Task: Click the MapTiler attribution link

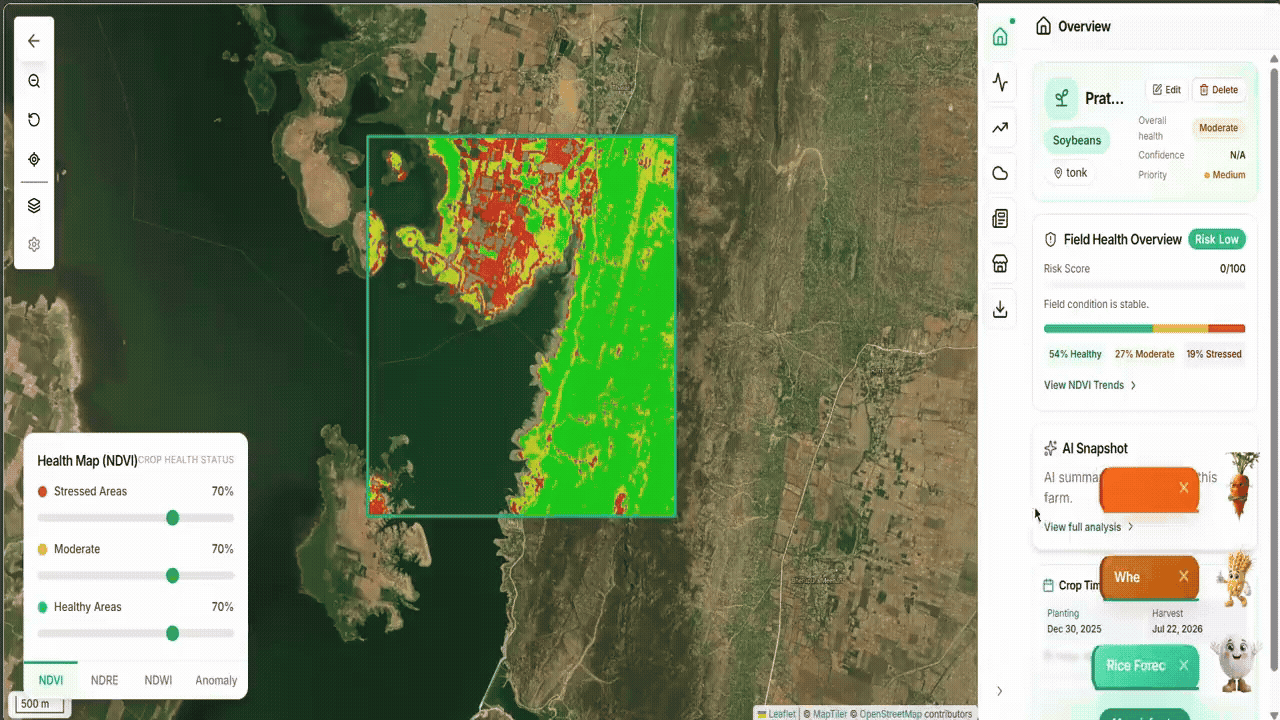Action: [x=830, y=714]
